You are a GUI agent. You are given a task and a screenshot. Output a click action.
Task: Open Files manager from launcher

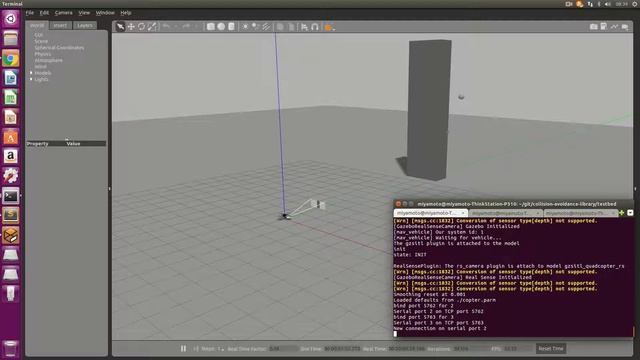(11, 39)
